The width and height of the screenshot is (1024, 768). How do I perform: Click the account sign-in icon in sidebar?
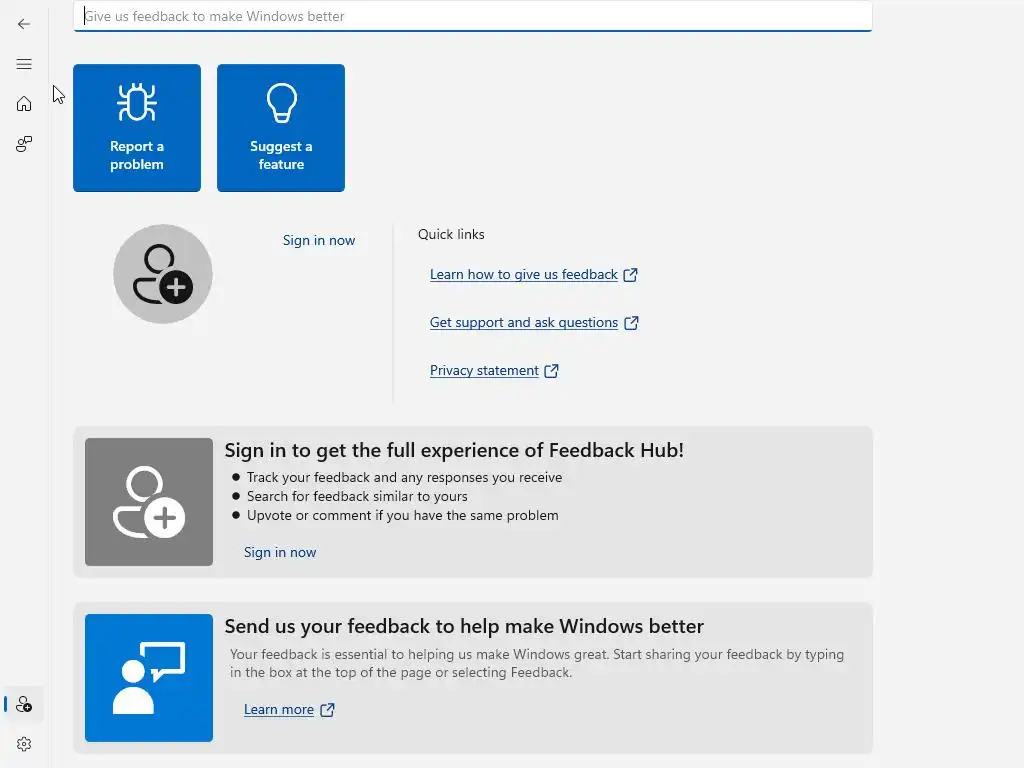tap(24, 704)
